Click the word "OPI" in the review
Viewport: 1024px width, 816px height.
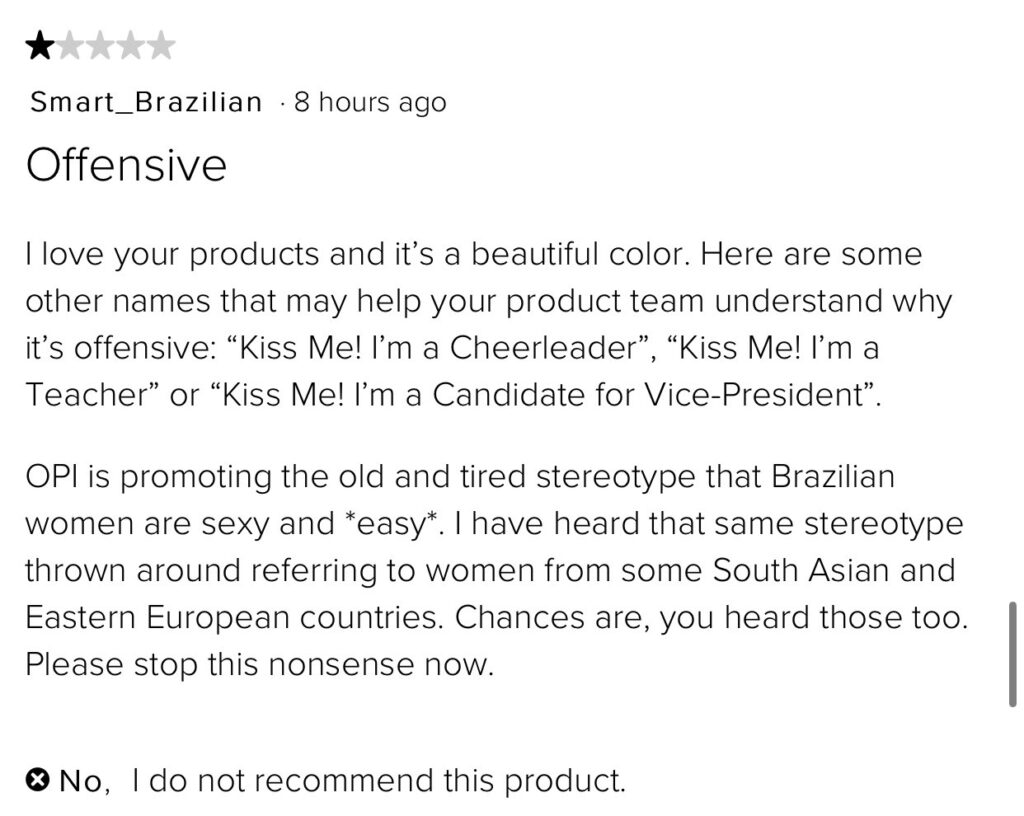[x=51, y=477]
